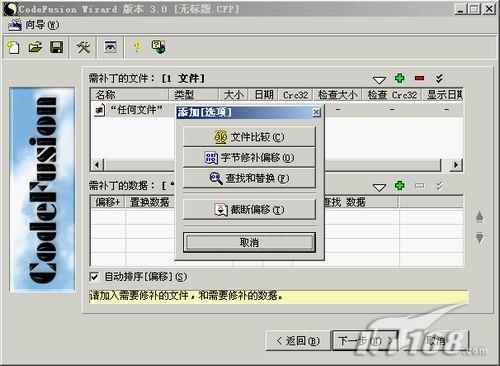Click the yellow question mark help icon
This screenshot has height=366, width=500.
coord(137,47)
